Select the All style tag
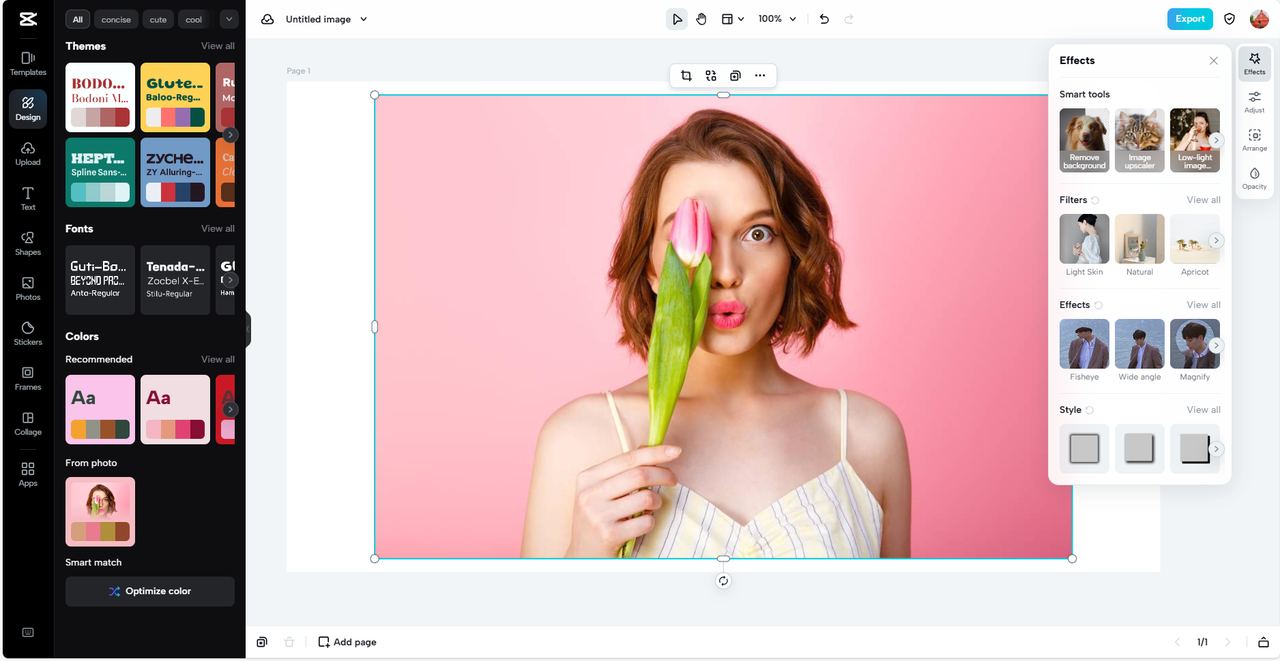 78,19
